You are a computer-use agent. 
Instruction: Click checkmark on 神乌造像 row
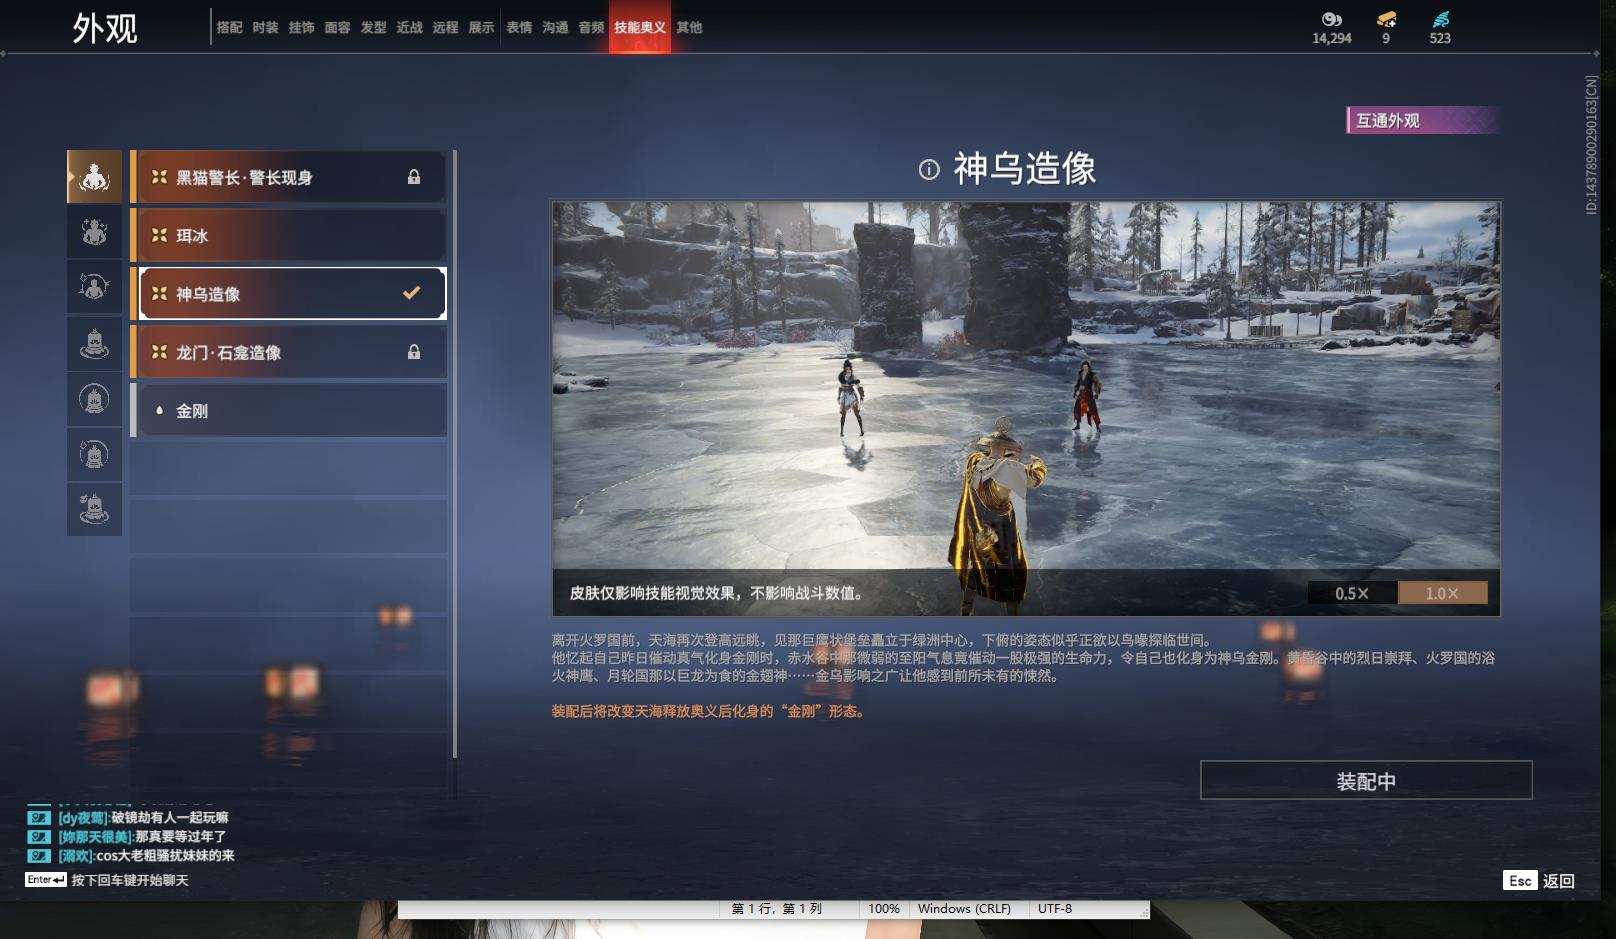tap(411, 293)
